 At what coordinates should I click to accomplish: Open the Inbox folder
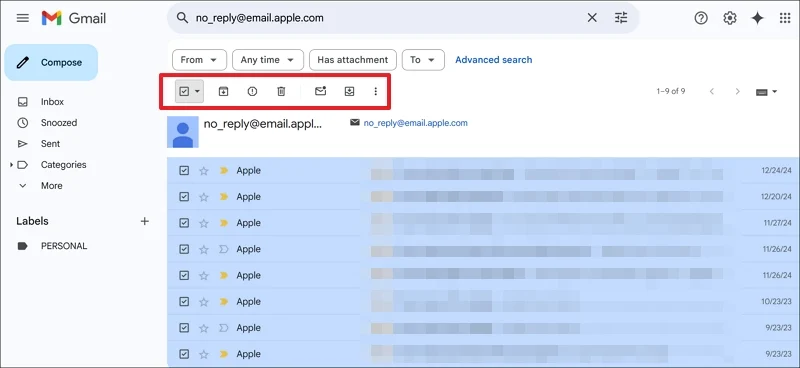[52, 102]
